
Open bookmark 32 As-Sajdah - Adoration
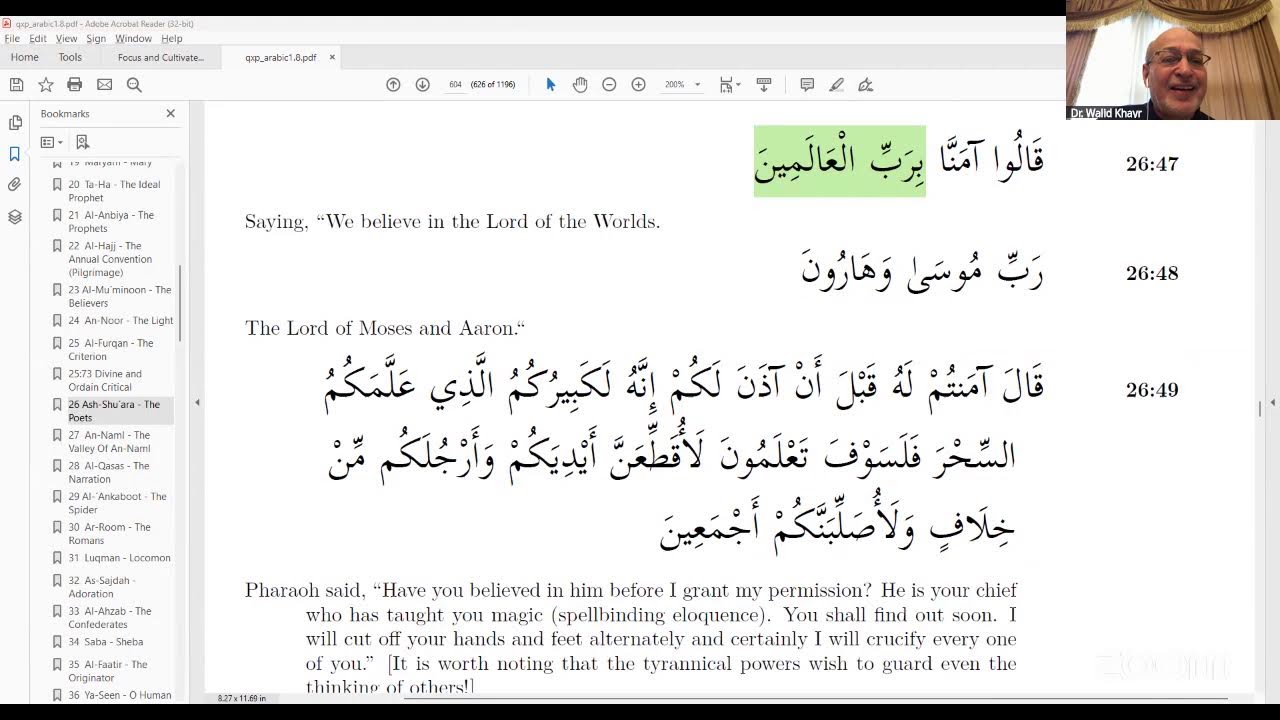coord(101,587)
